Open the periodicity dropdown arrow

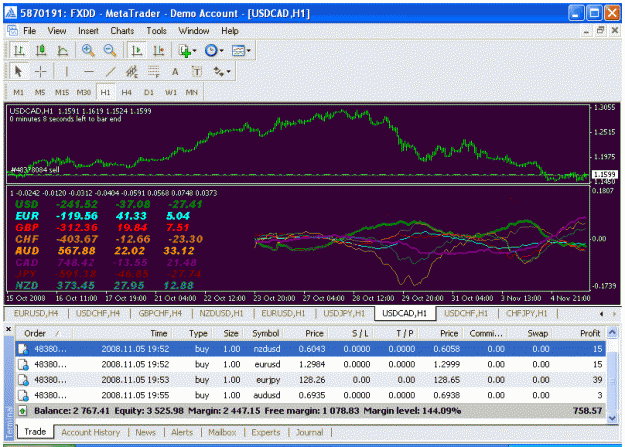[222, 51]
